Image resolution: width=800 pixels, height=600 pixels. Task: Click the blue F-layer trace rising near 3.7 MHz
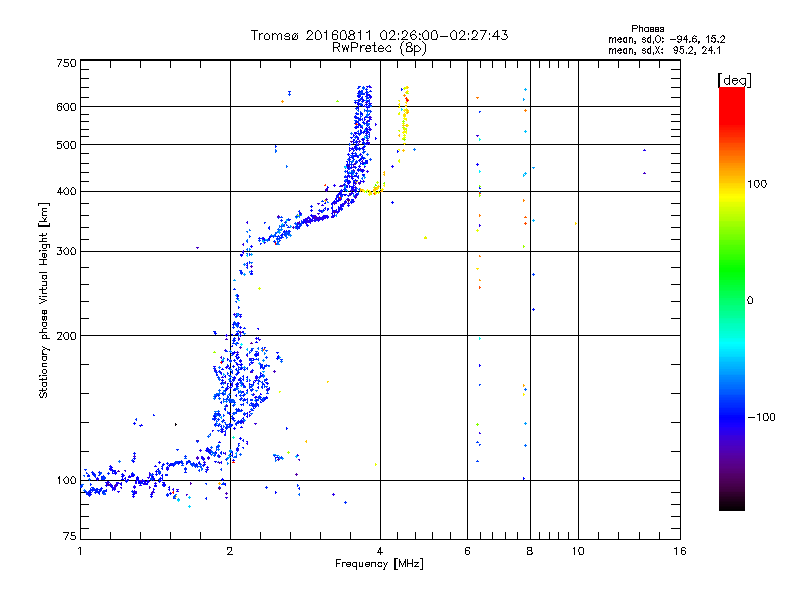[360, 138]
